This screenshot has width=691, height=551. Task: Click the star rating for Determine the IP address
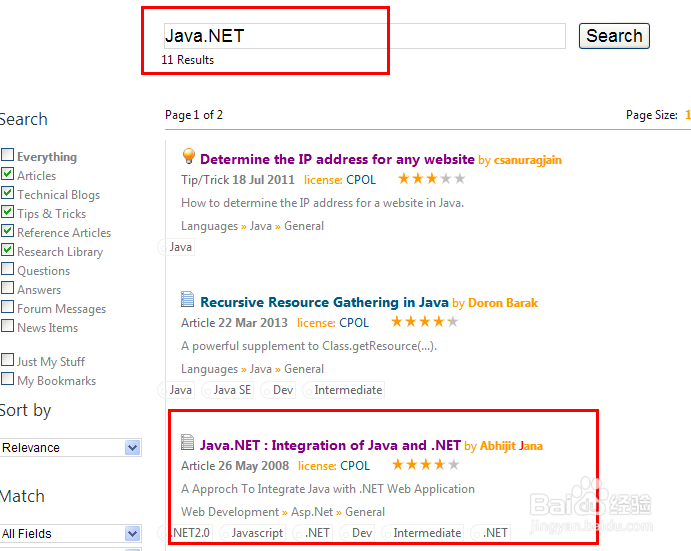click(431, 179)
